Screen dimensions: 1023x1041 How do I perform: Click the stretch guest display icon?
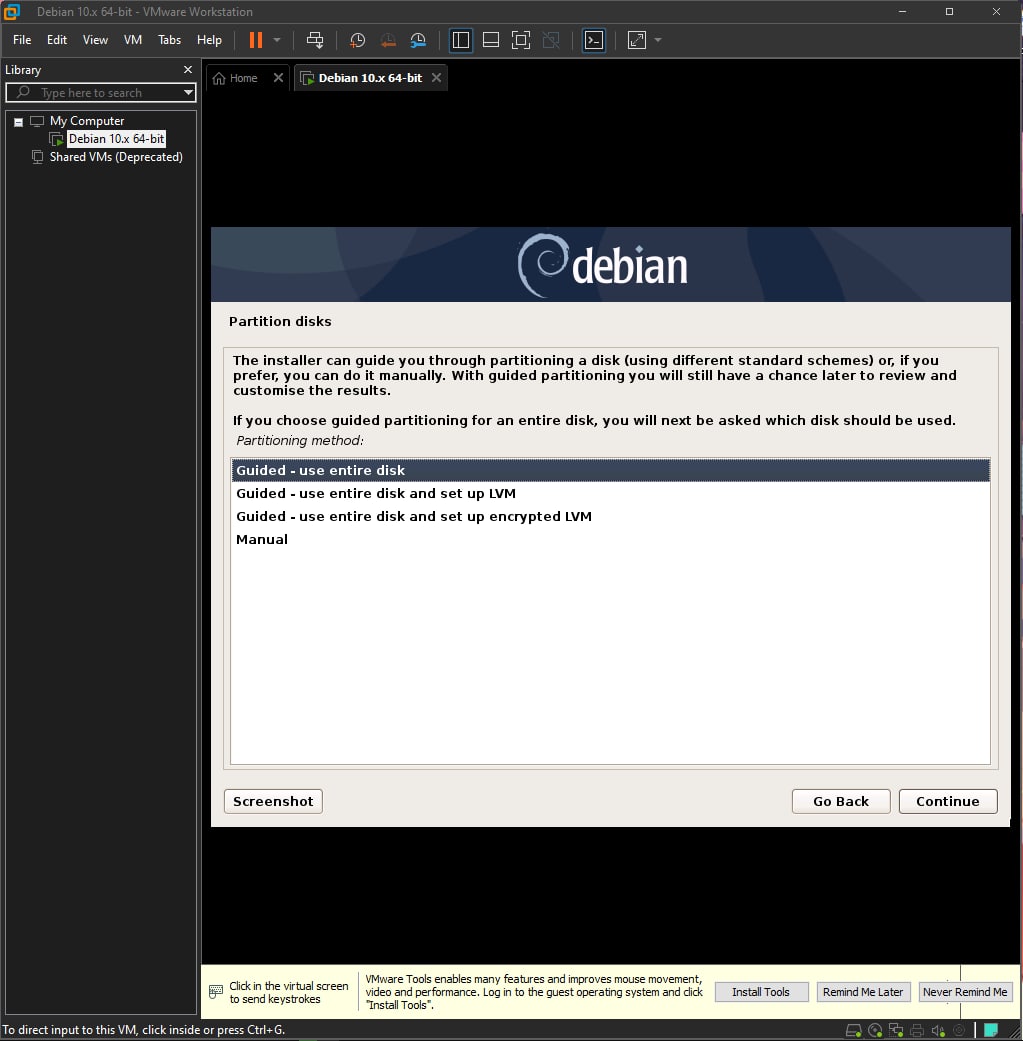[x=637, y=40]
